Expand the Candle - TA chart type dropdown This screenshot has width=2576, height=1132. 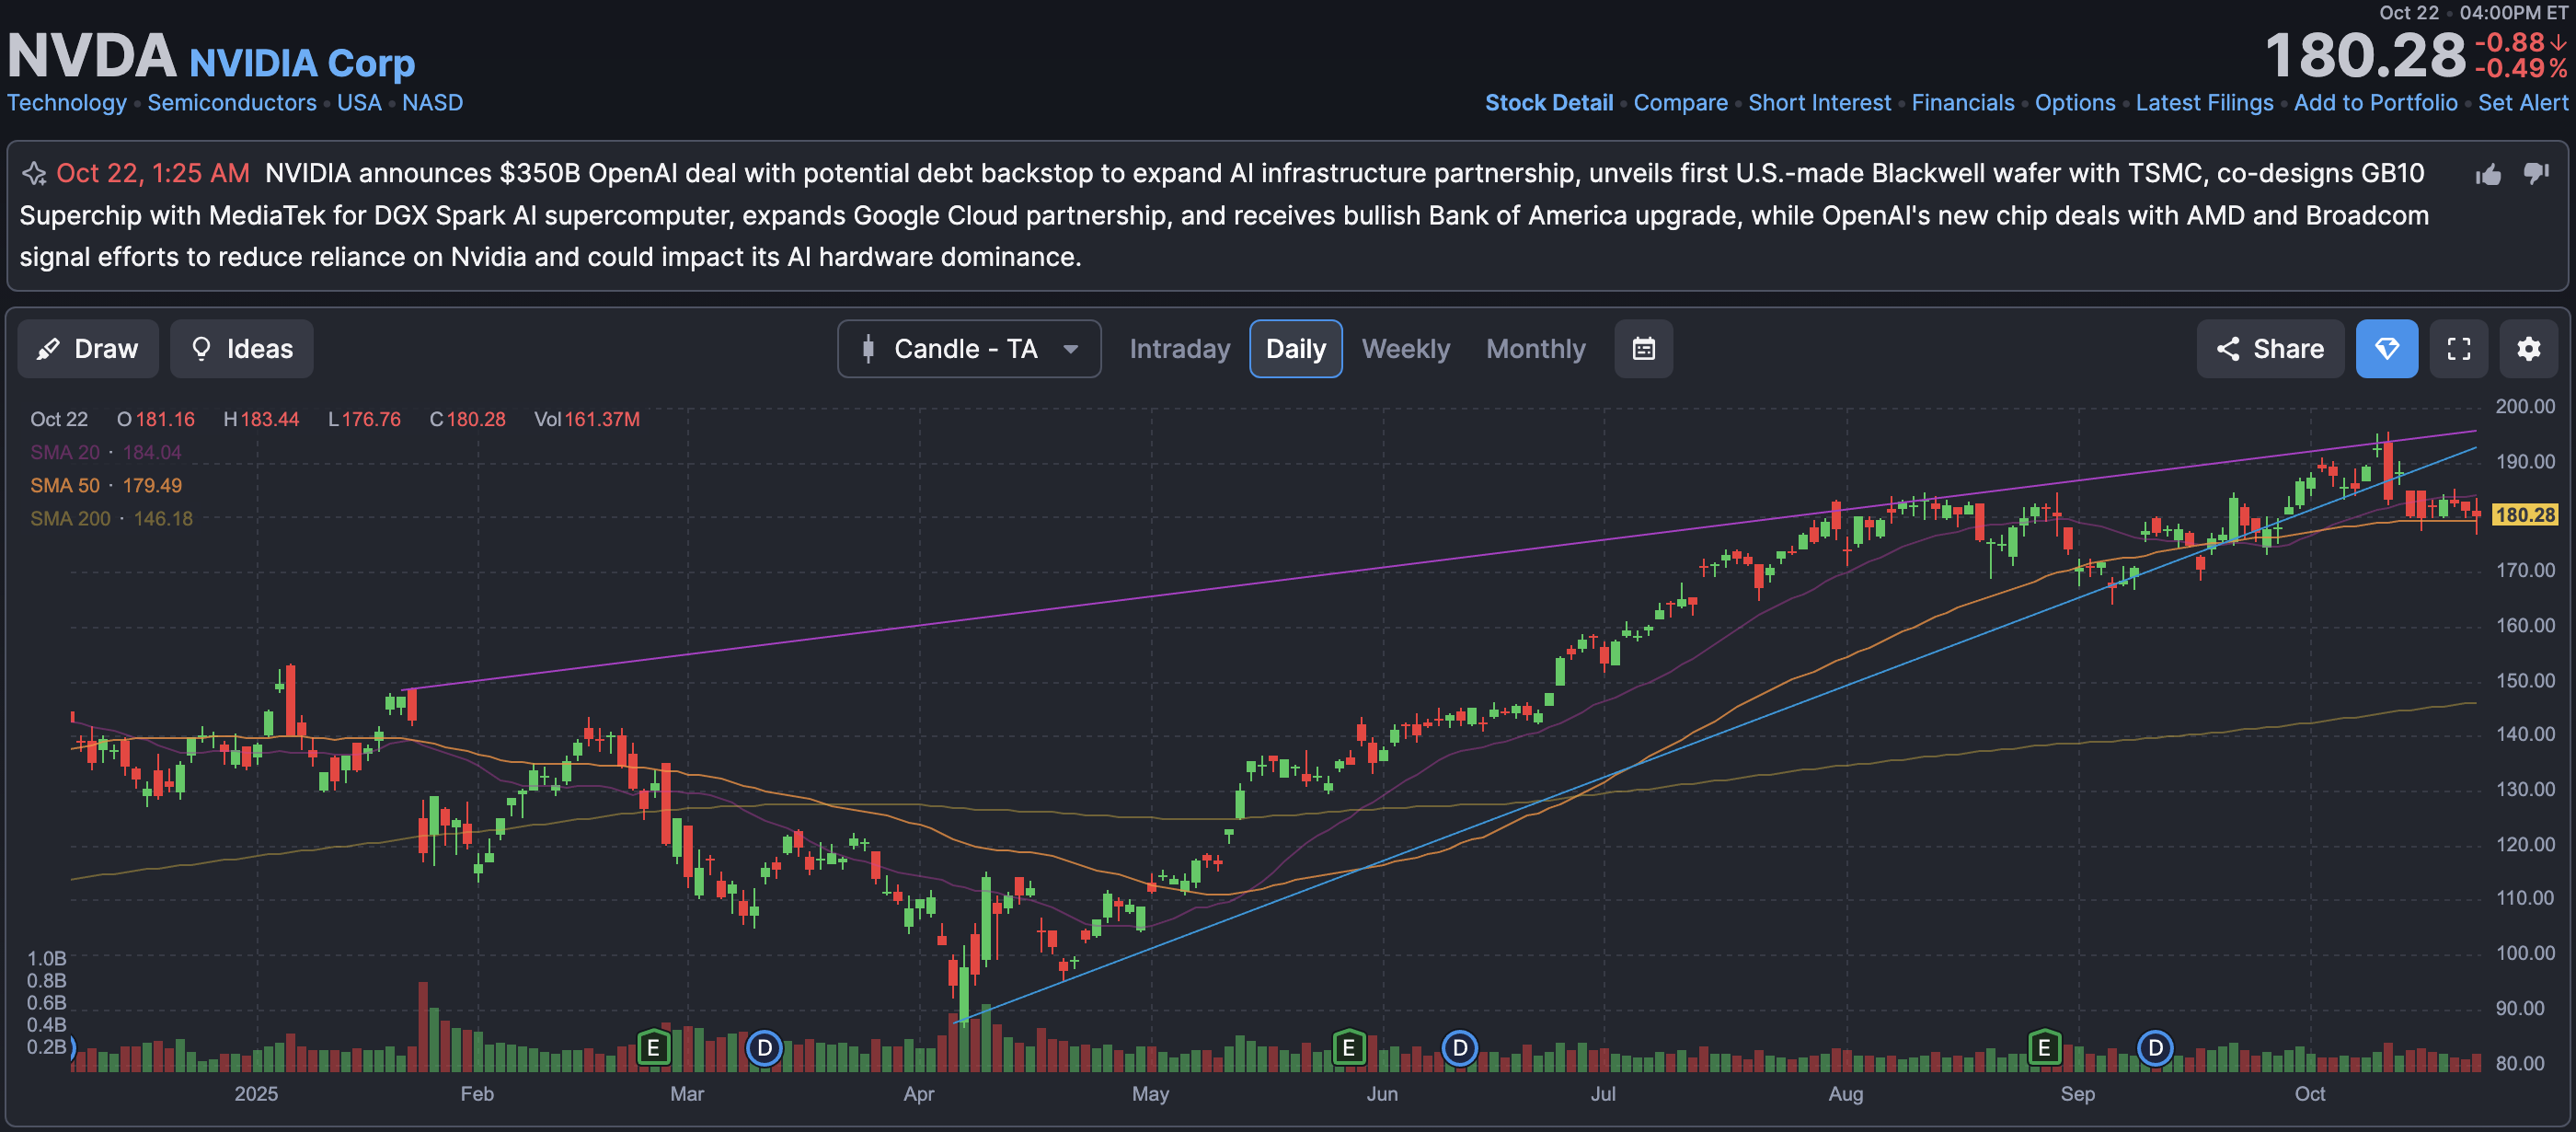[968, 349]
